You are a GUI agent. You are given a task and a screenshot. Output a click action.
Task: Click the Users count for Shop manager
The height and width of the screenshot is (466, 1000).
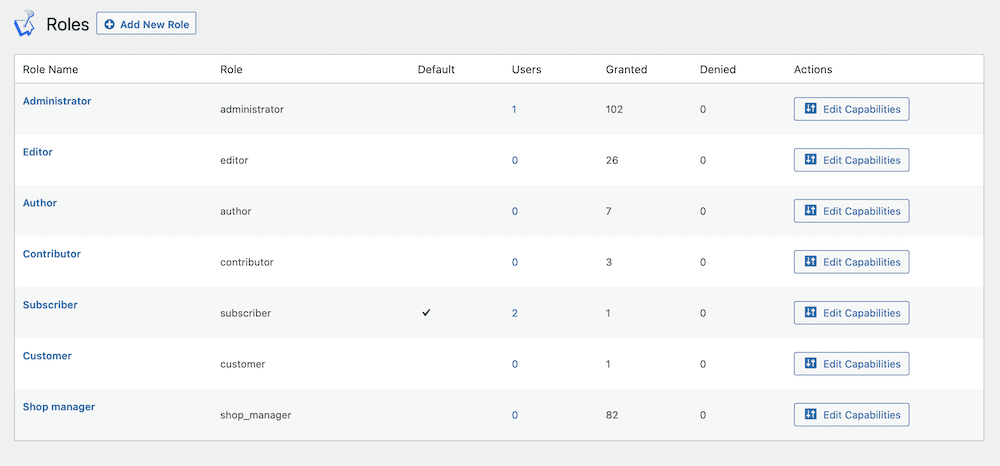tap(515, 415)
